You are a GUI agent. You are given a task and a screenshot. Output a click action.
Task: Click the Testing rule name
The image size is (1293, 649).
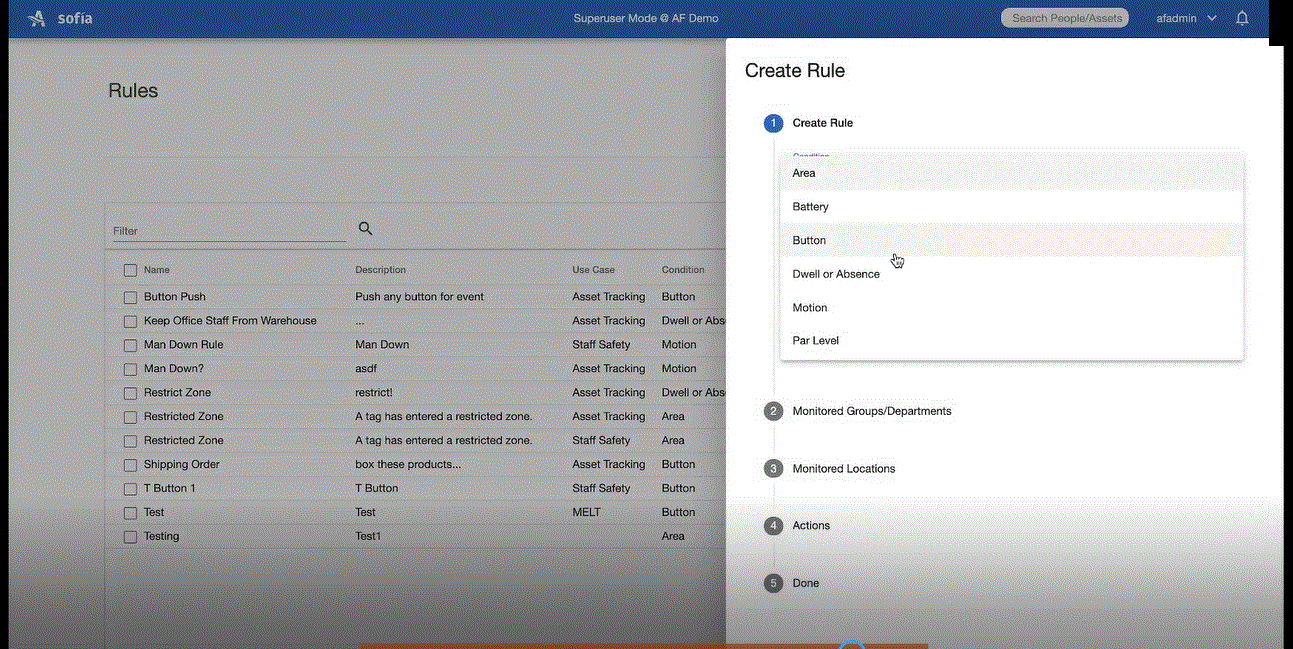[161, 537]
